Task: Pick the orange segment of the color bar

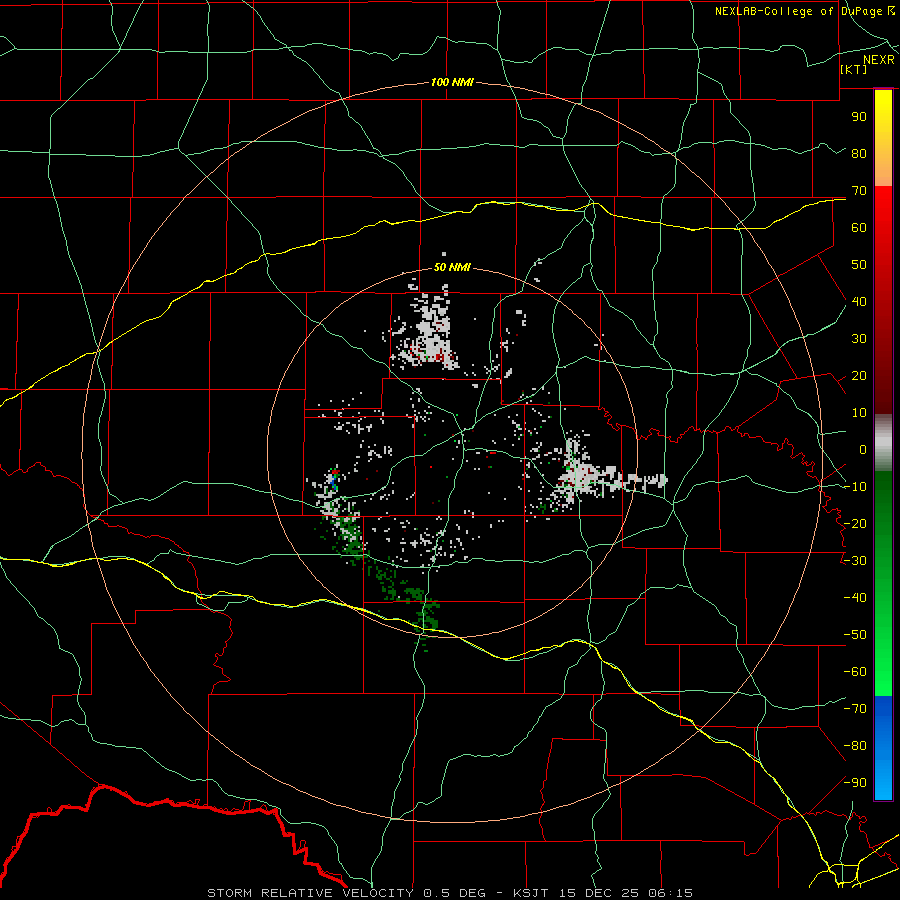Action: (x=883, y=166)
